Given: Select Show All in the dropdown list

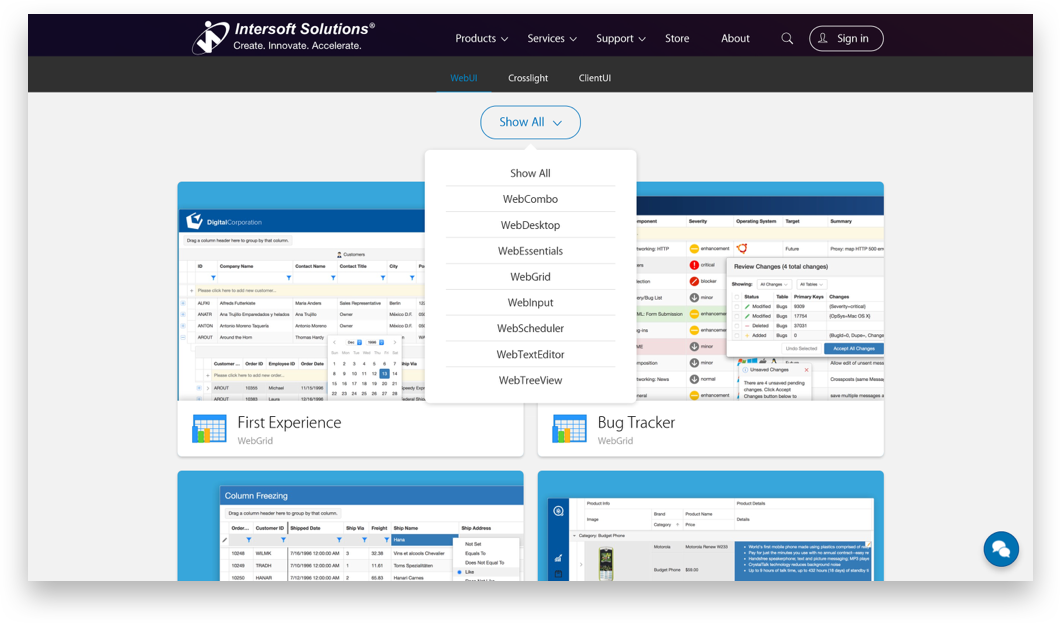Looking at the screenshot, I should pyautogui.click(x=530, y=173).
